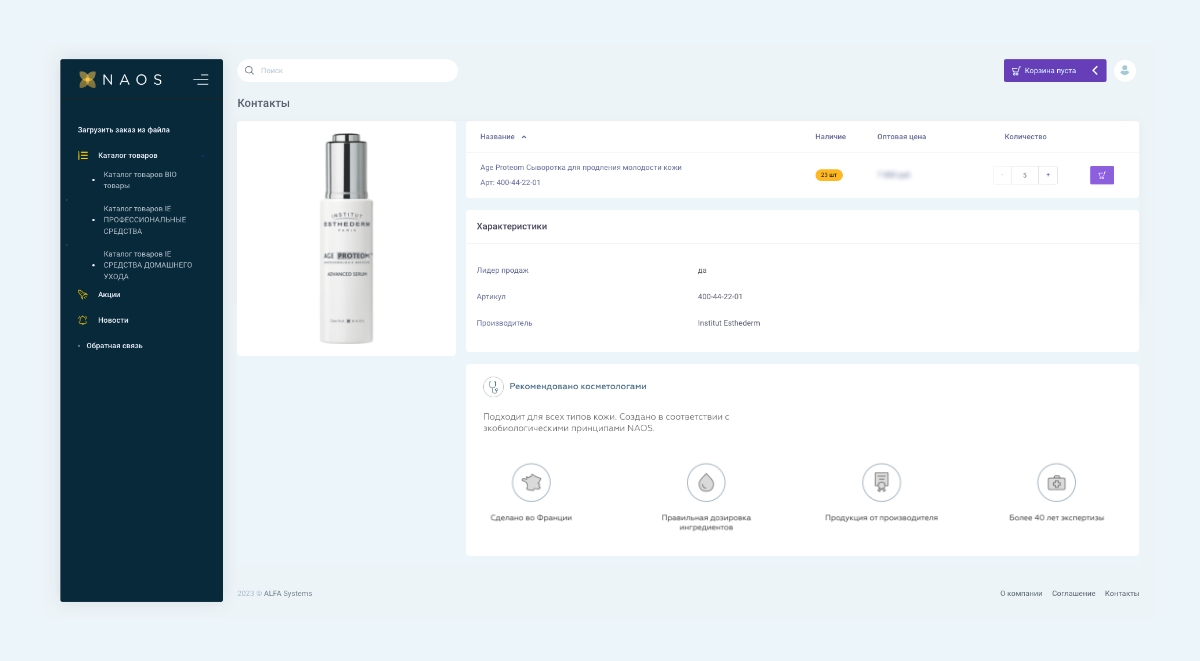Open Каталог товаров BIO товары
The width and height of the screenshot is (1200, 661).
point(140,180)
